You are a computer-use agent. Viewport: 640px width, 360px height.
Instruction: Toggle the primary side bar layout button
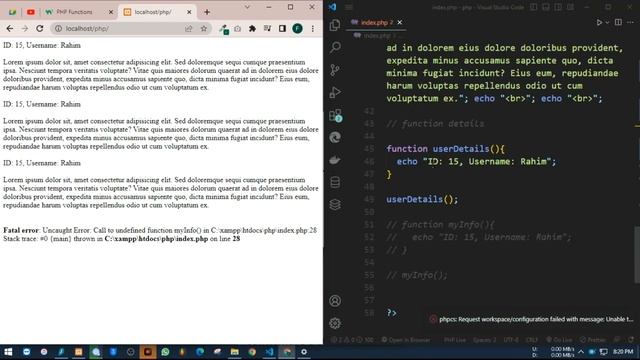(x=533, y=7)
